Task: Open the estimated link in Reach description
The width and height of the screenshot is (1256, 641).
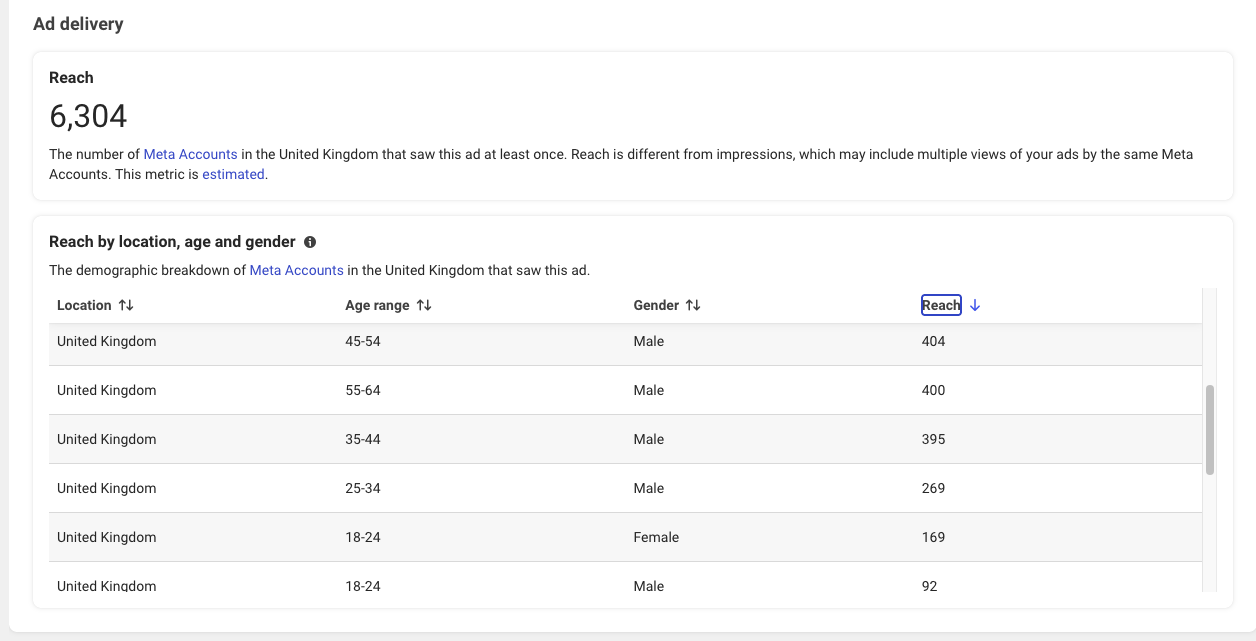Action: click(x=233, y=174)
